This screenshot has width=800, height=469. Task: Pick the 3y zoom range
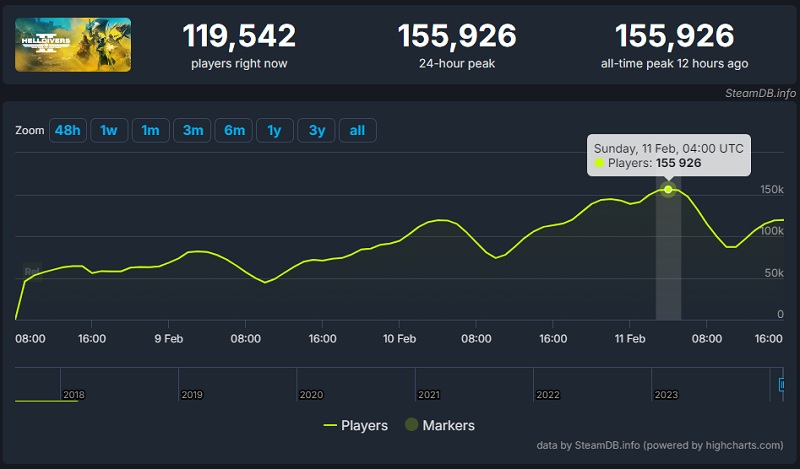[315, 131]
